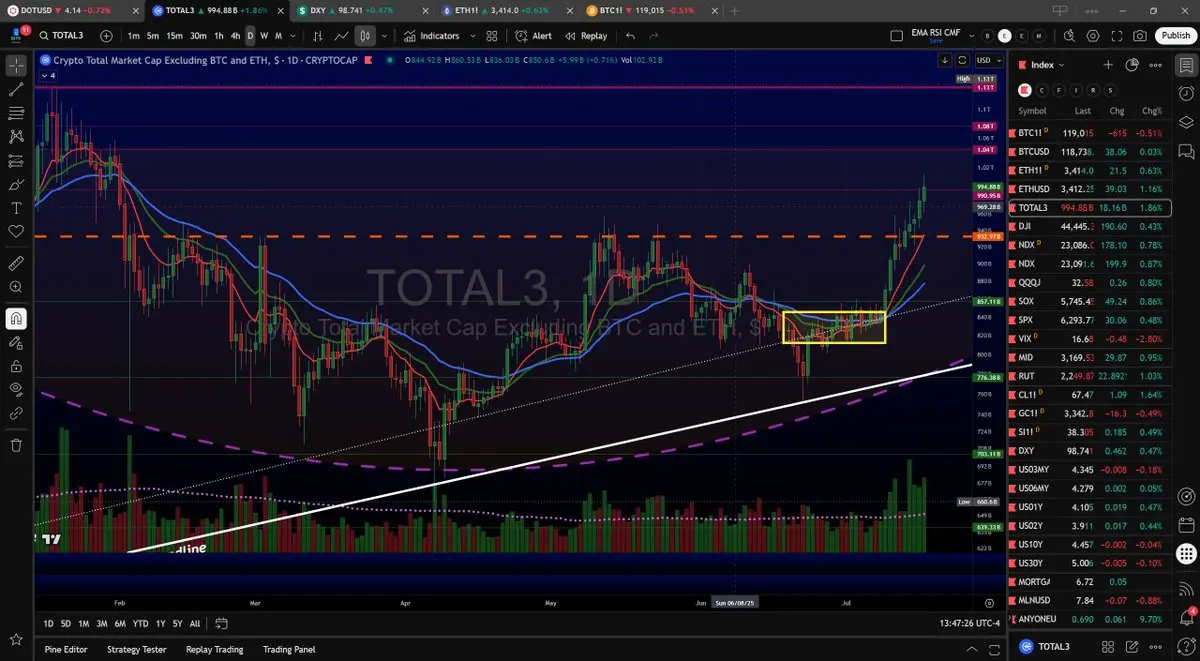Image resolution: width=1200 pixels, height=661 pixels.
Task: Select the YTD date range
Action: tap(140, 624)
